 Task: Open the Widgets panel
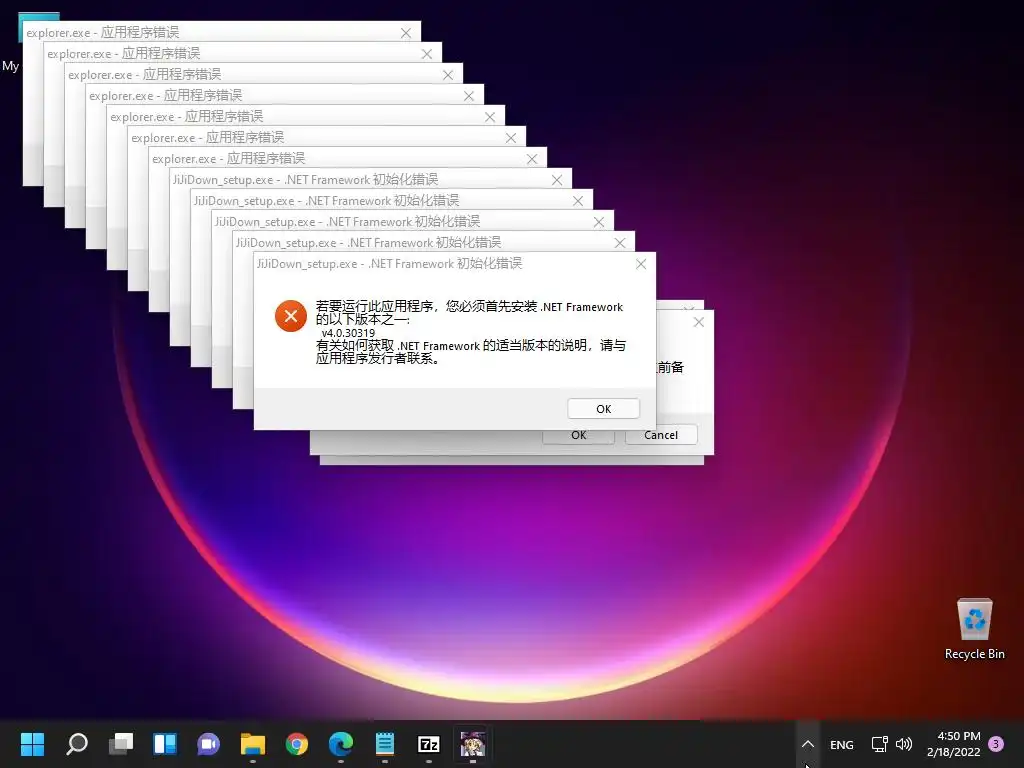pyautogui.click(x=165, y=744)
